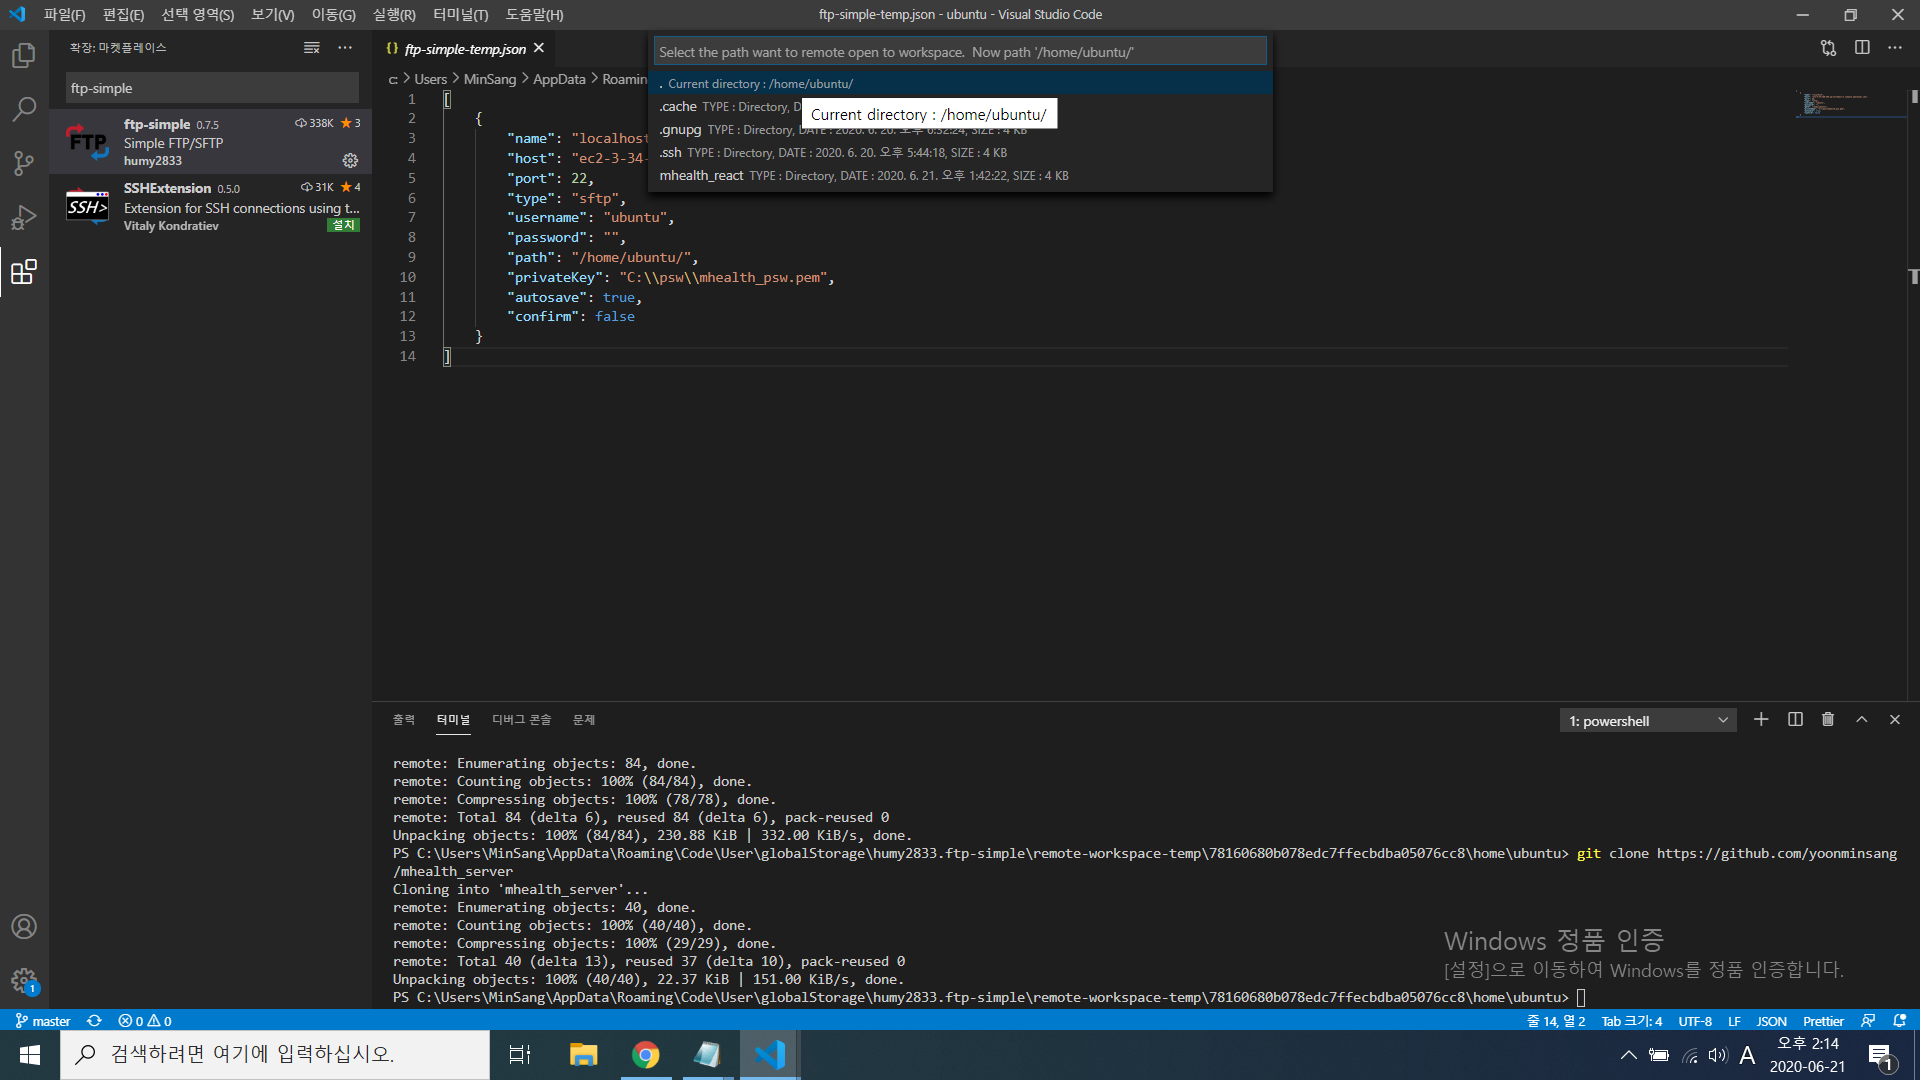The height and width of the screenshot is (1080, 1920).
Task: Split the editor to the right
Action: coord(1862,48)
